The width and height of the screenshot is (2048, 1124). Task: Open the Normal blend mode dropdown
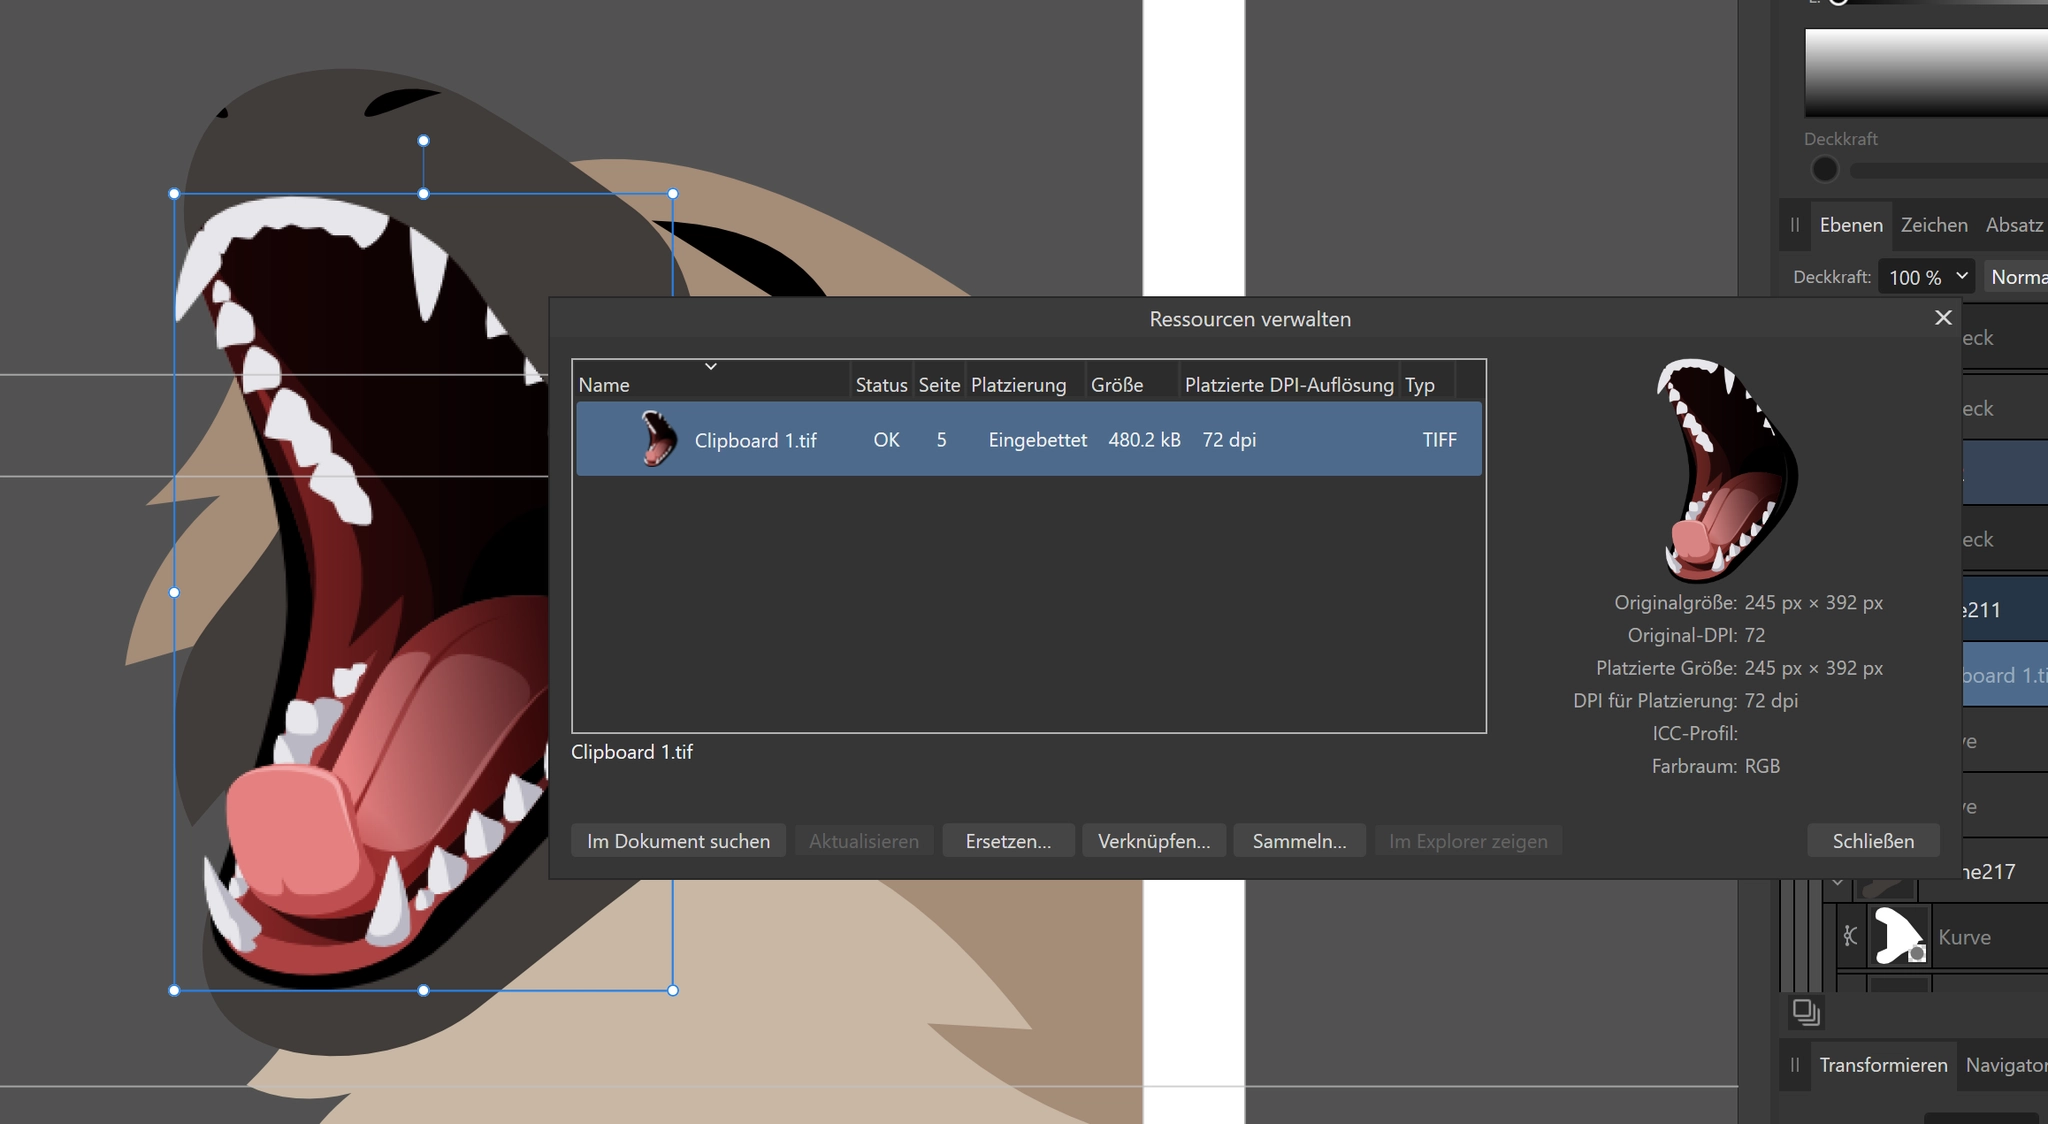pyautogui.click(x=2016, y=277)
